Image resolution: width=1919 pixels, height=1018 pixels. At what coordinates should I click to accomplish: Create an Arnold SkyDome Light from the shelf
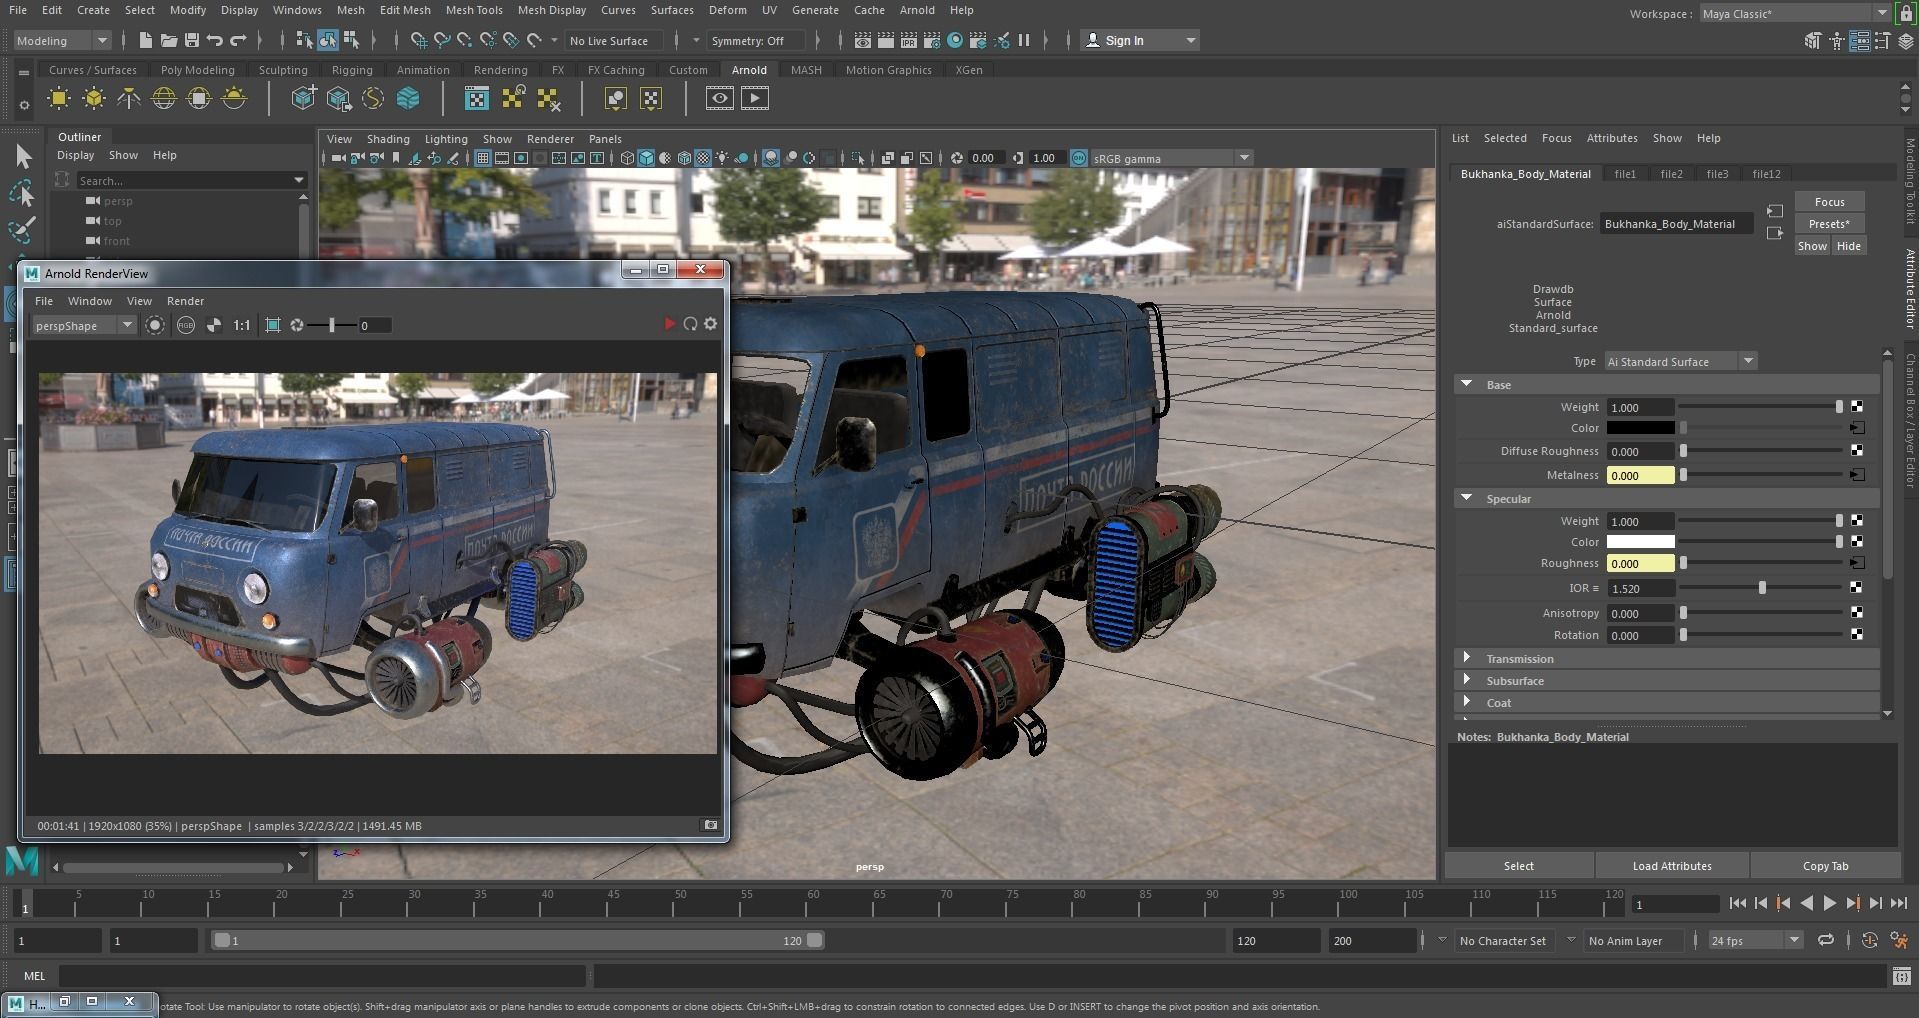tap(164, 98)
